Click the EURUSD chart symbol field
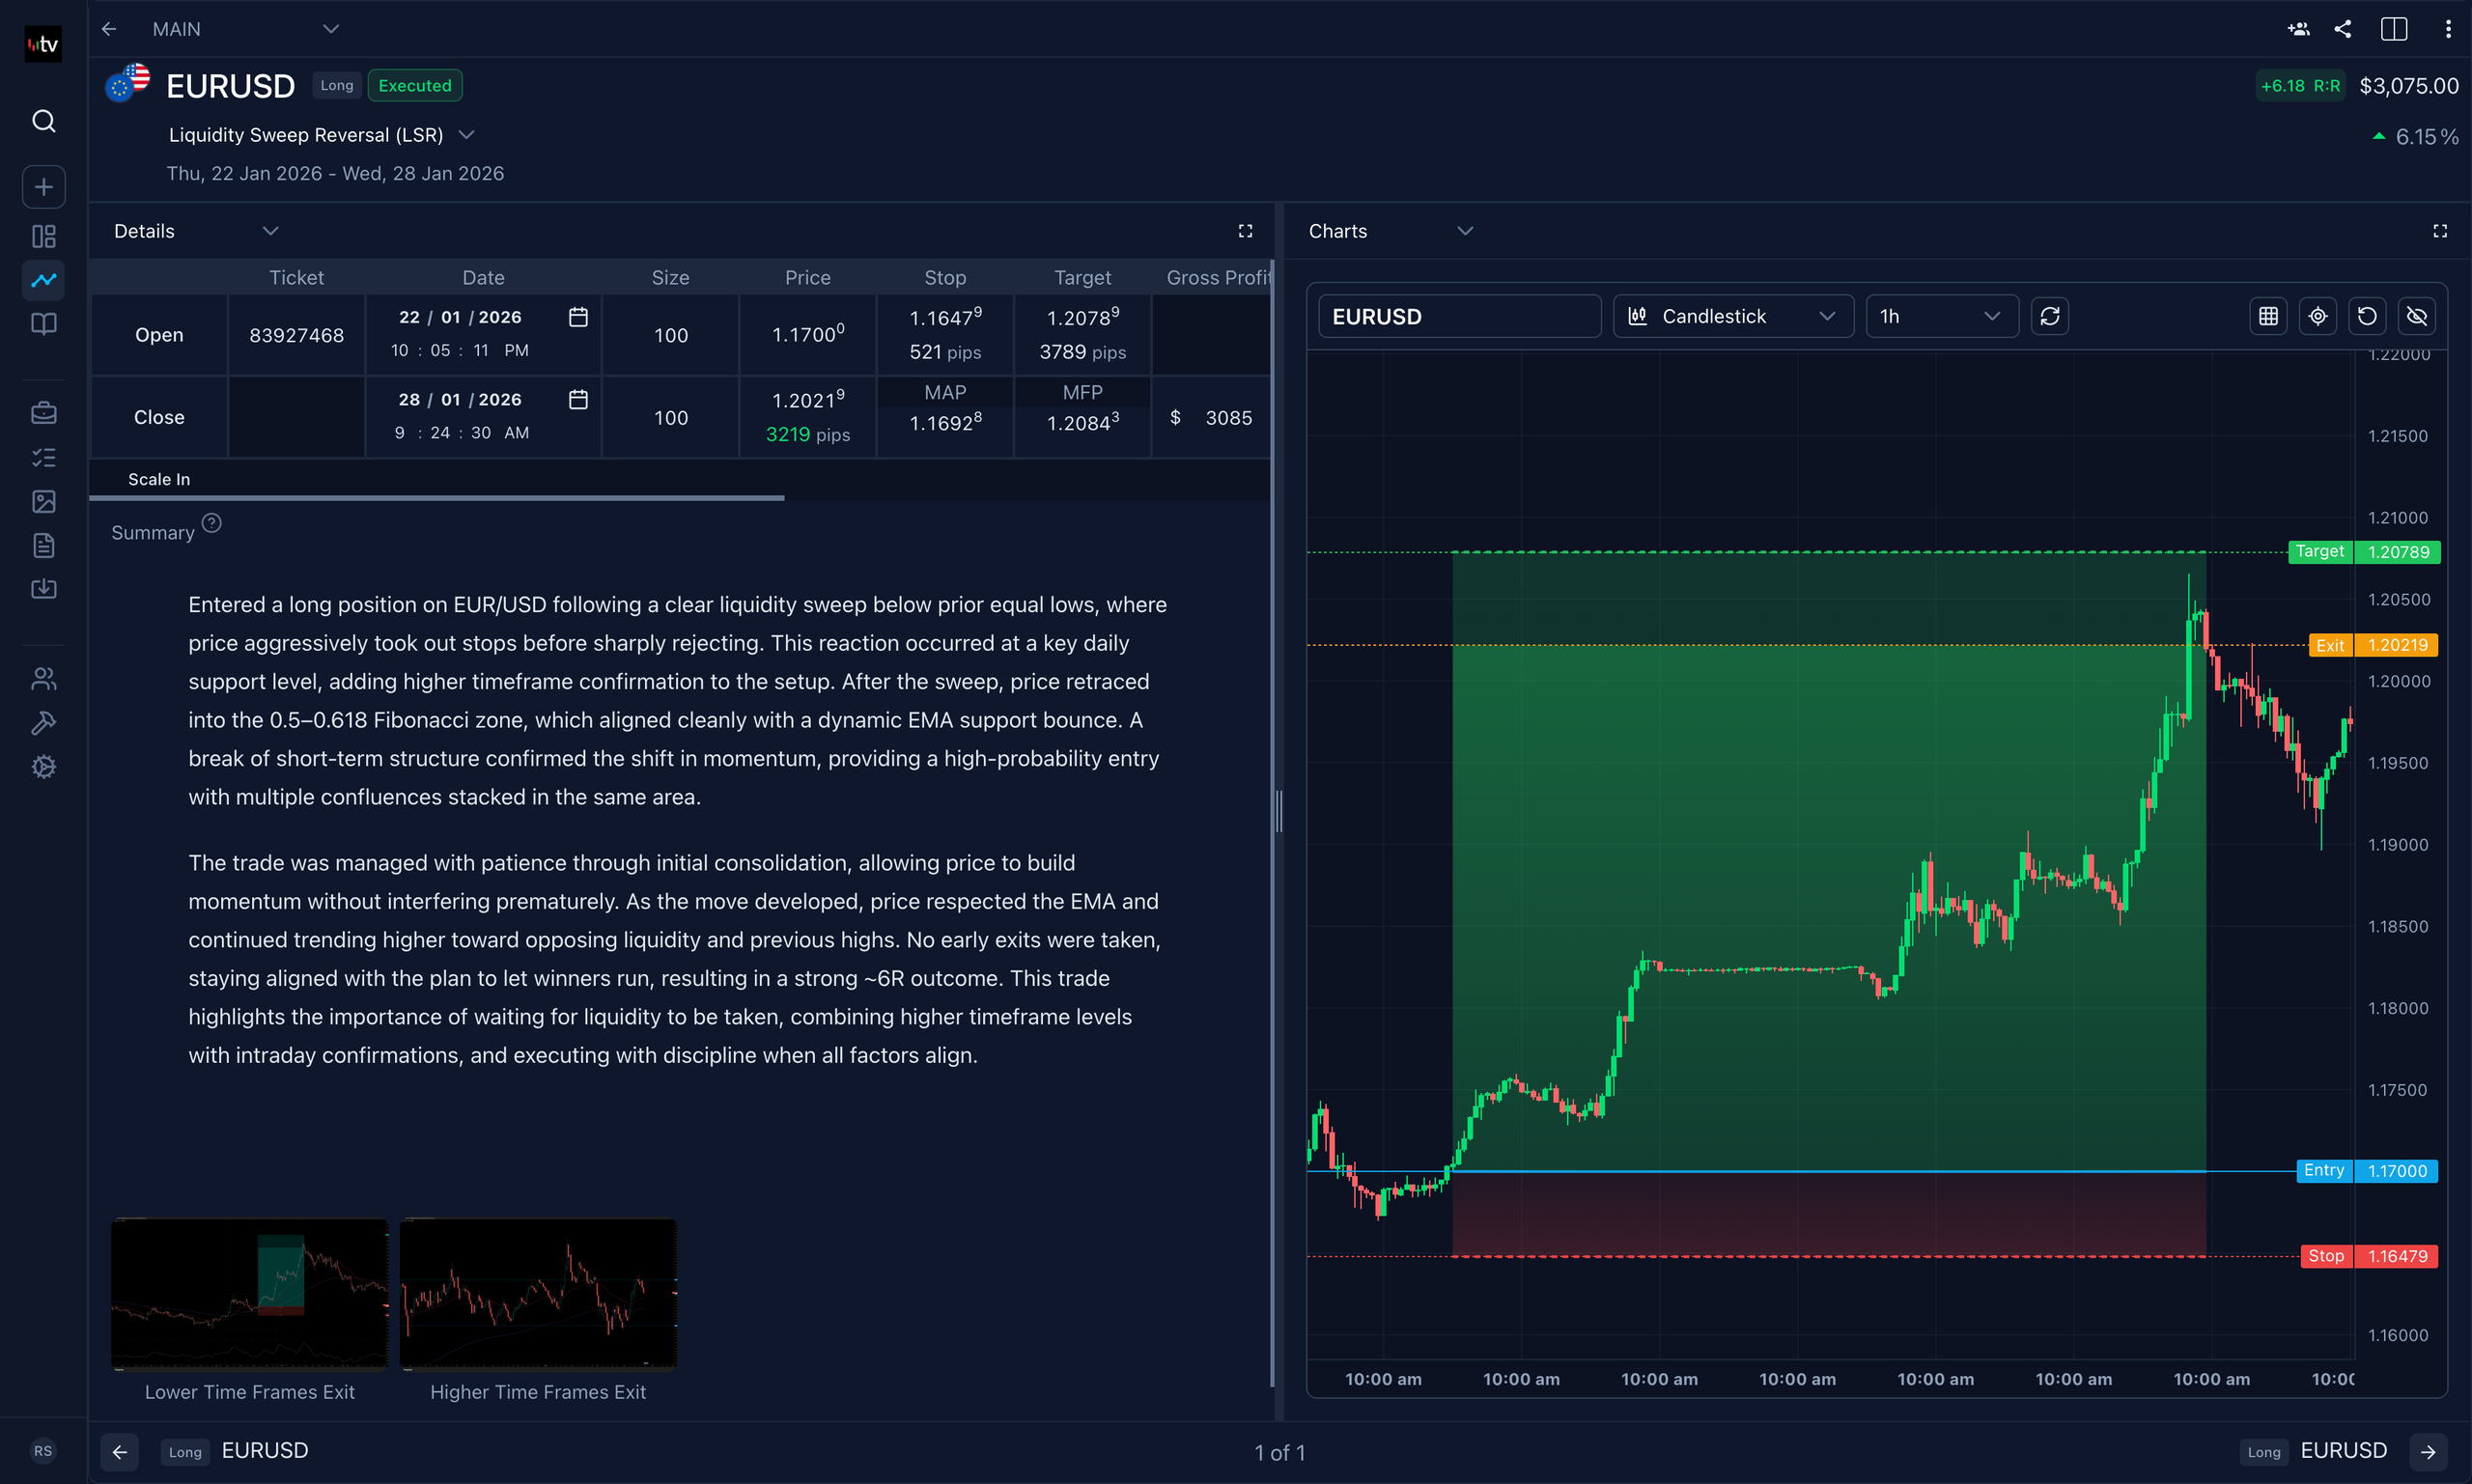The height and width of the screenshot is (1484, 2472). tap(1459, 316)
